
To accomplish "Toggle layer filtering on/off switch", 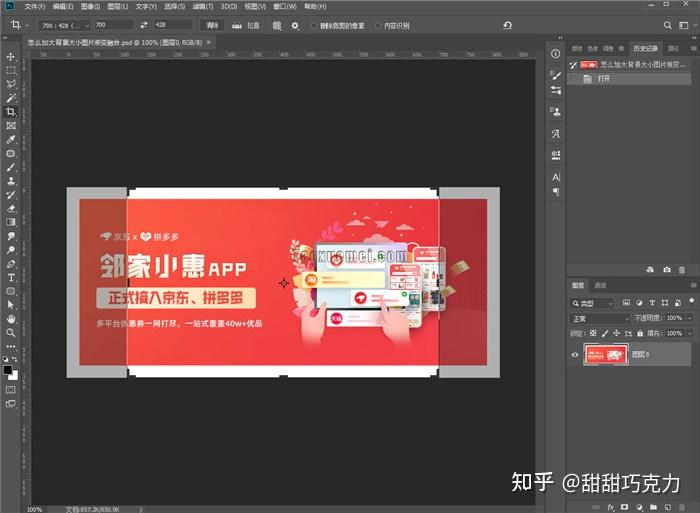I will pyautogui.click(x=692, y=301).
